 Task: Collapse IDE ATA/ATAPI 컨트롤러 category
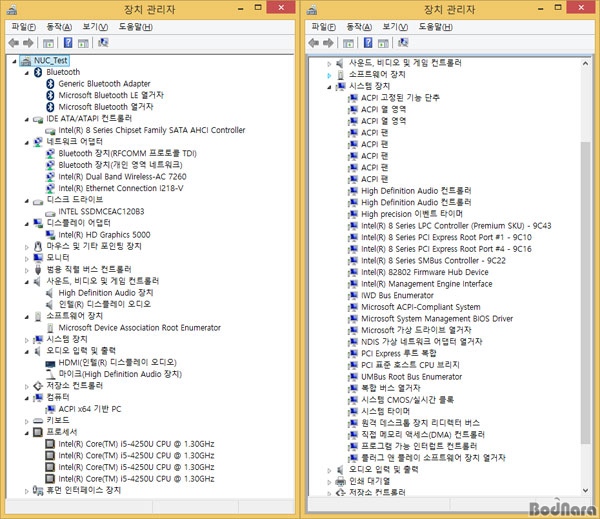click(26, 119)
